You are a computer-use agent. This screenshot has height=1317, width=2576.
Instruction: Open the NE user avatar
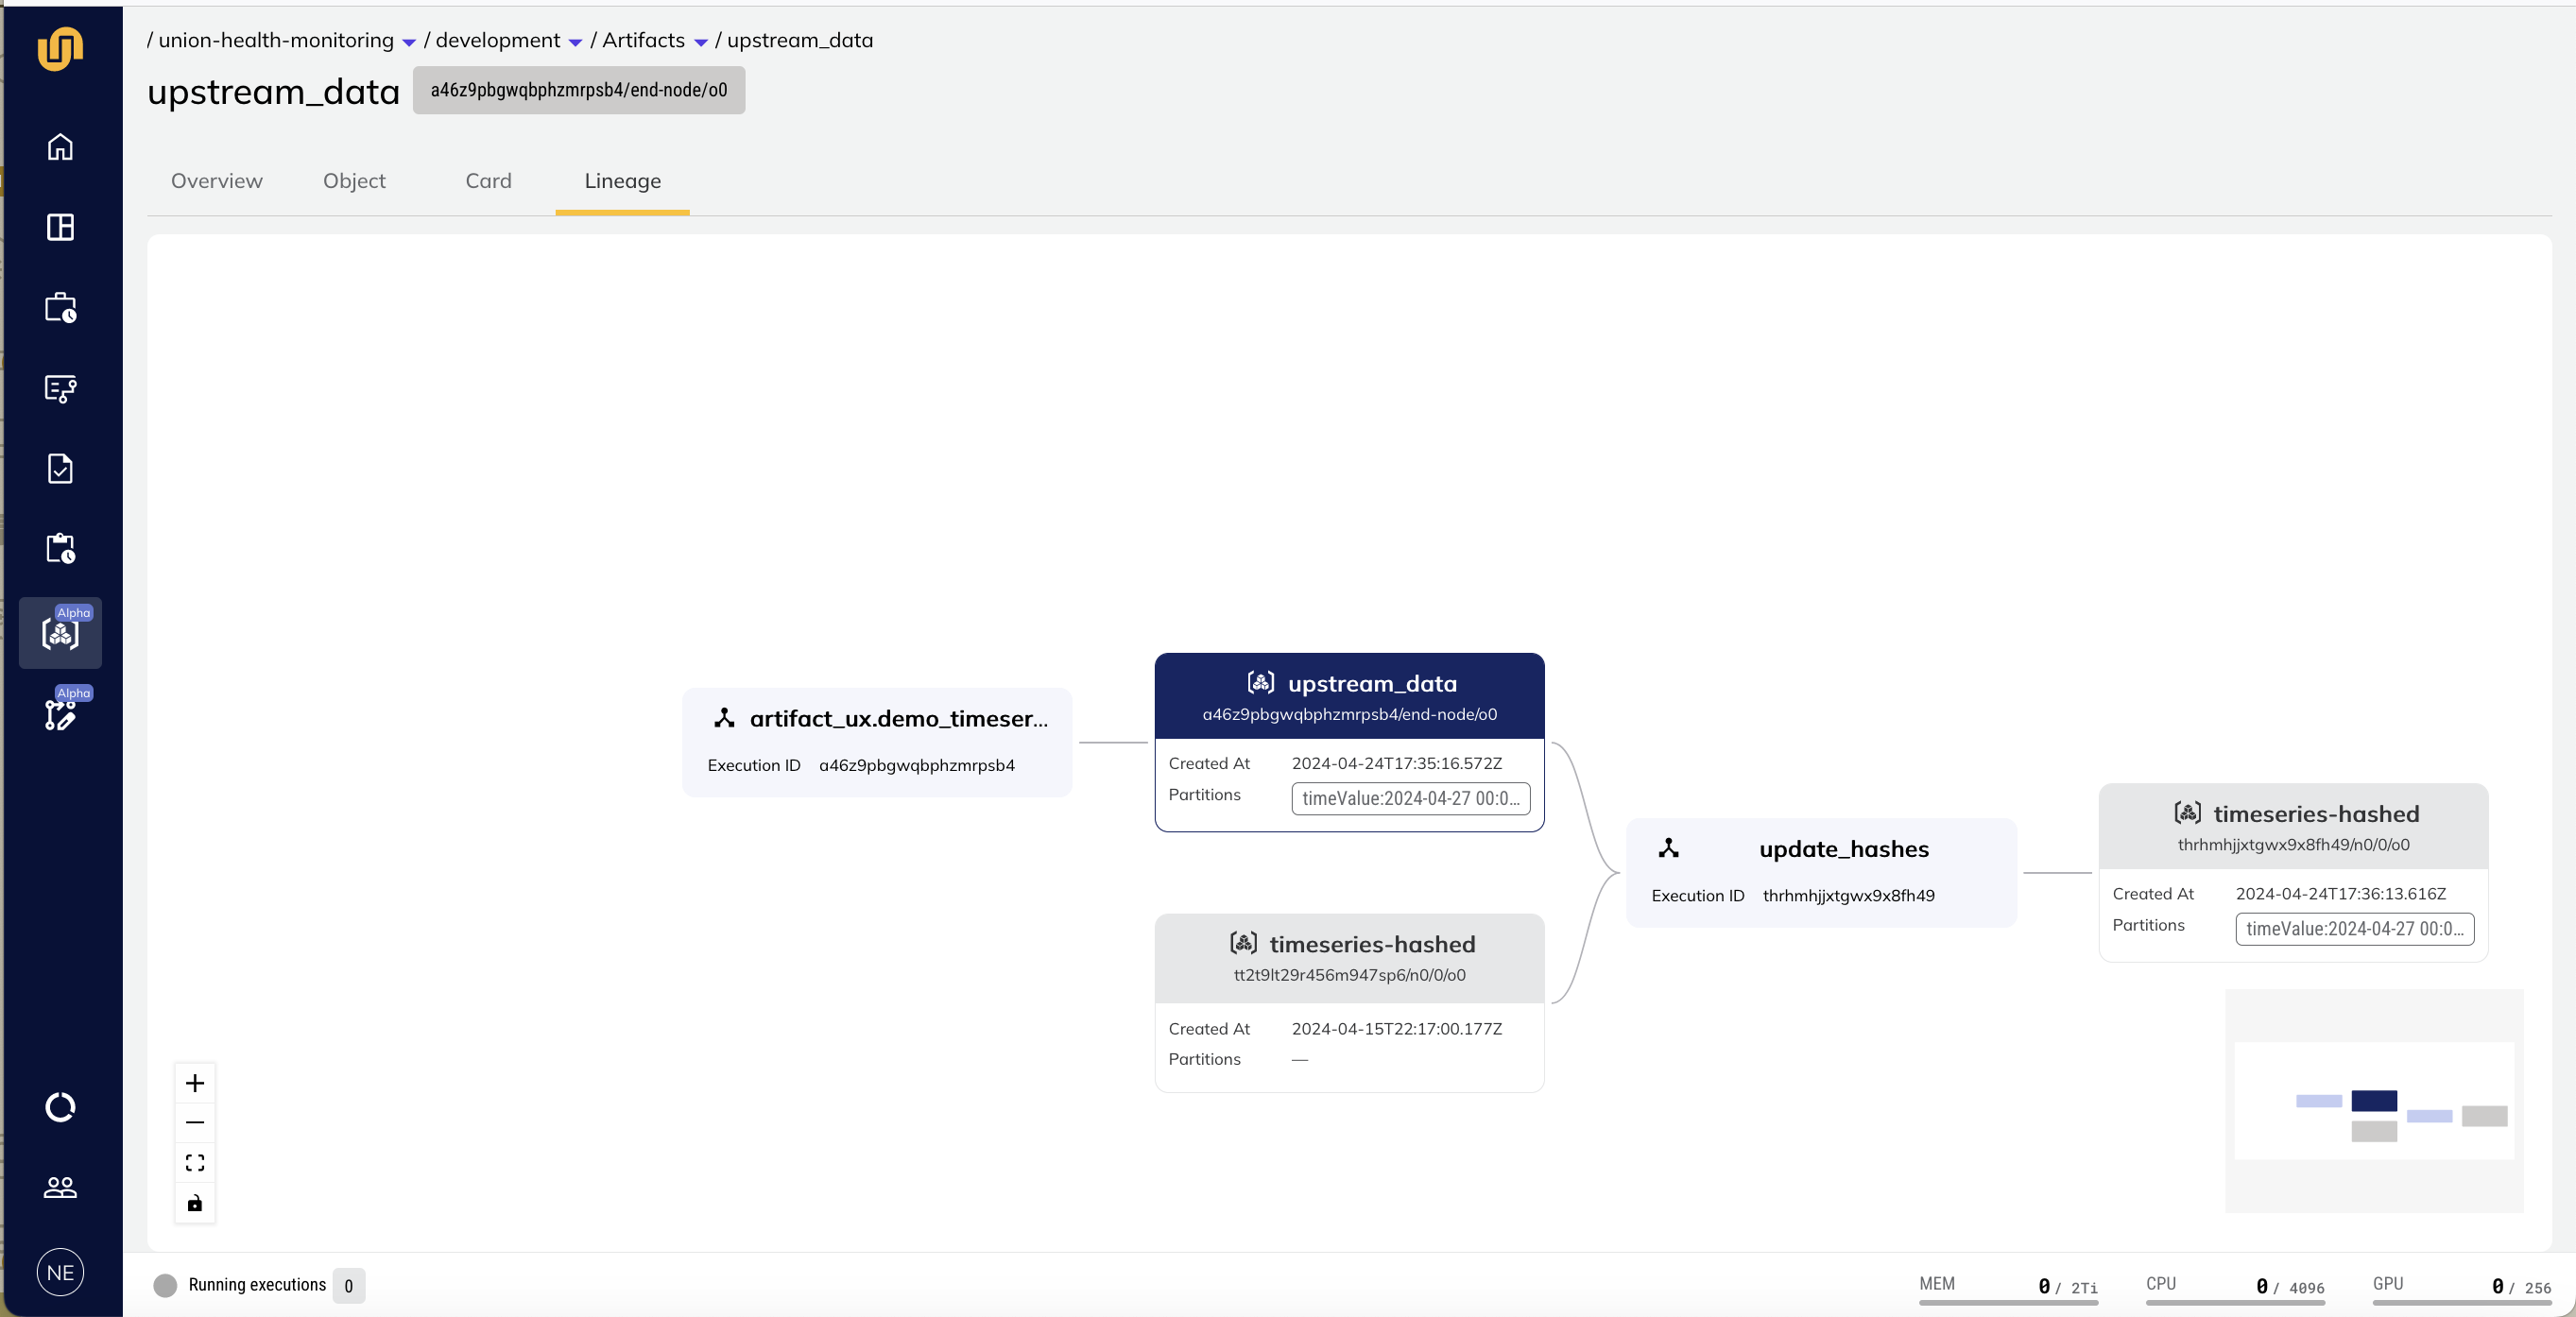[60, 1272]
